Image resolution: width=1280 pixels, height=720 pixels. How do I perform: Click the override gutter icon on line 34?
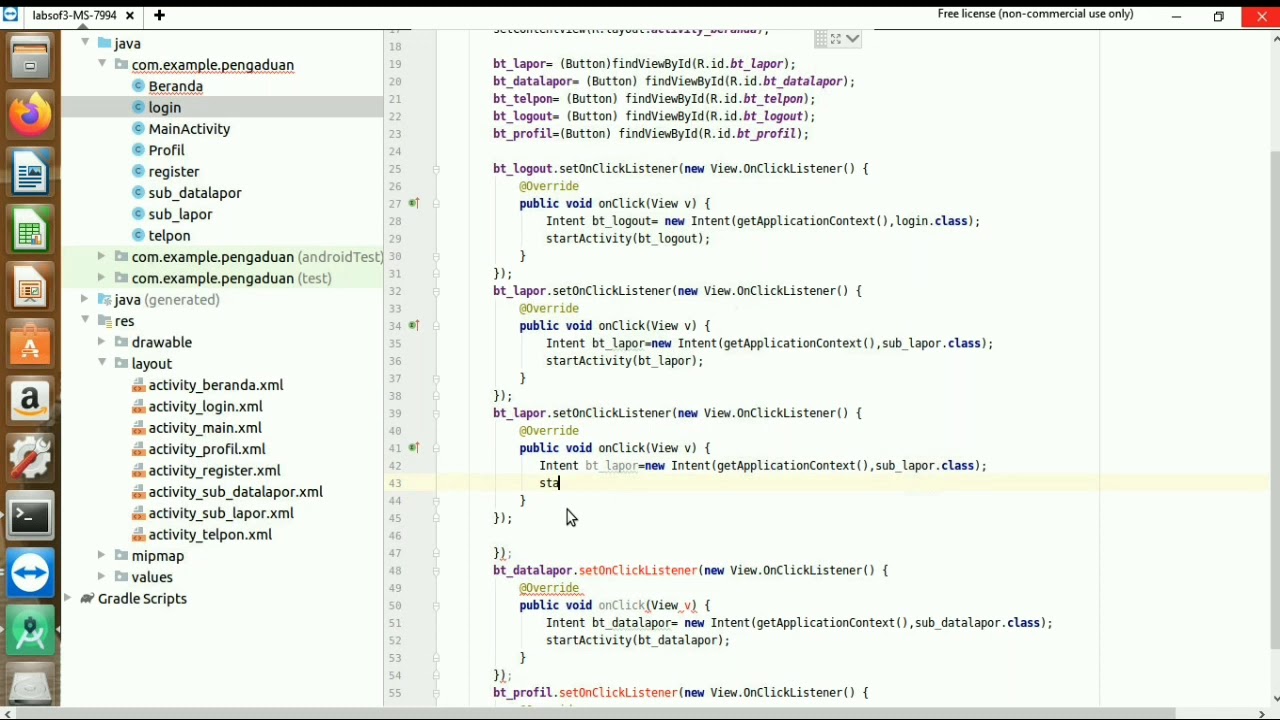click(x=414, y=326)
